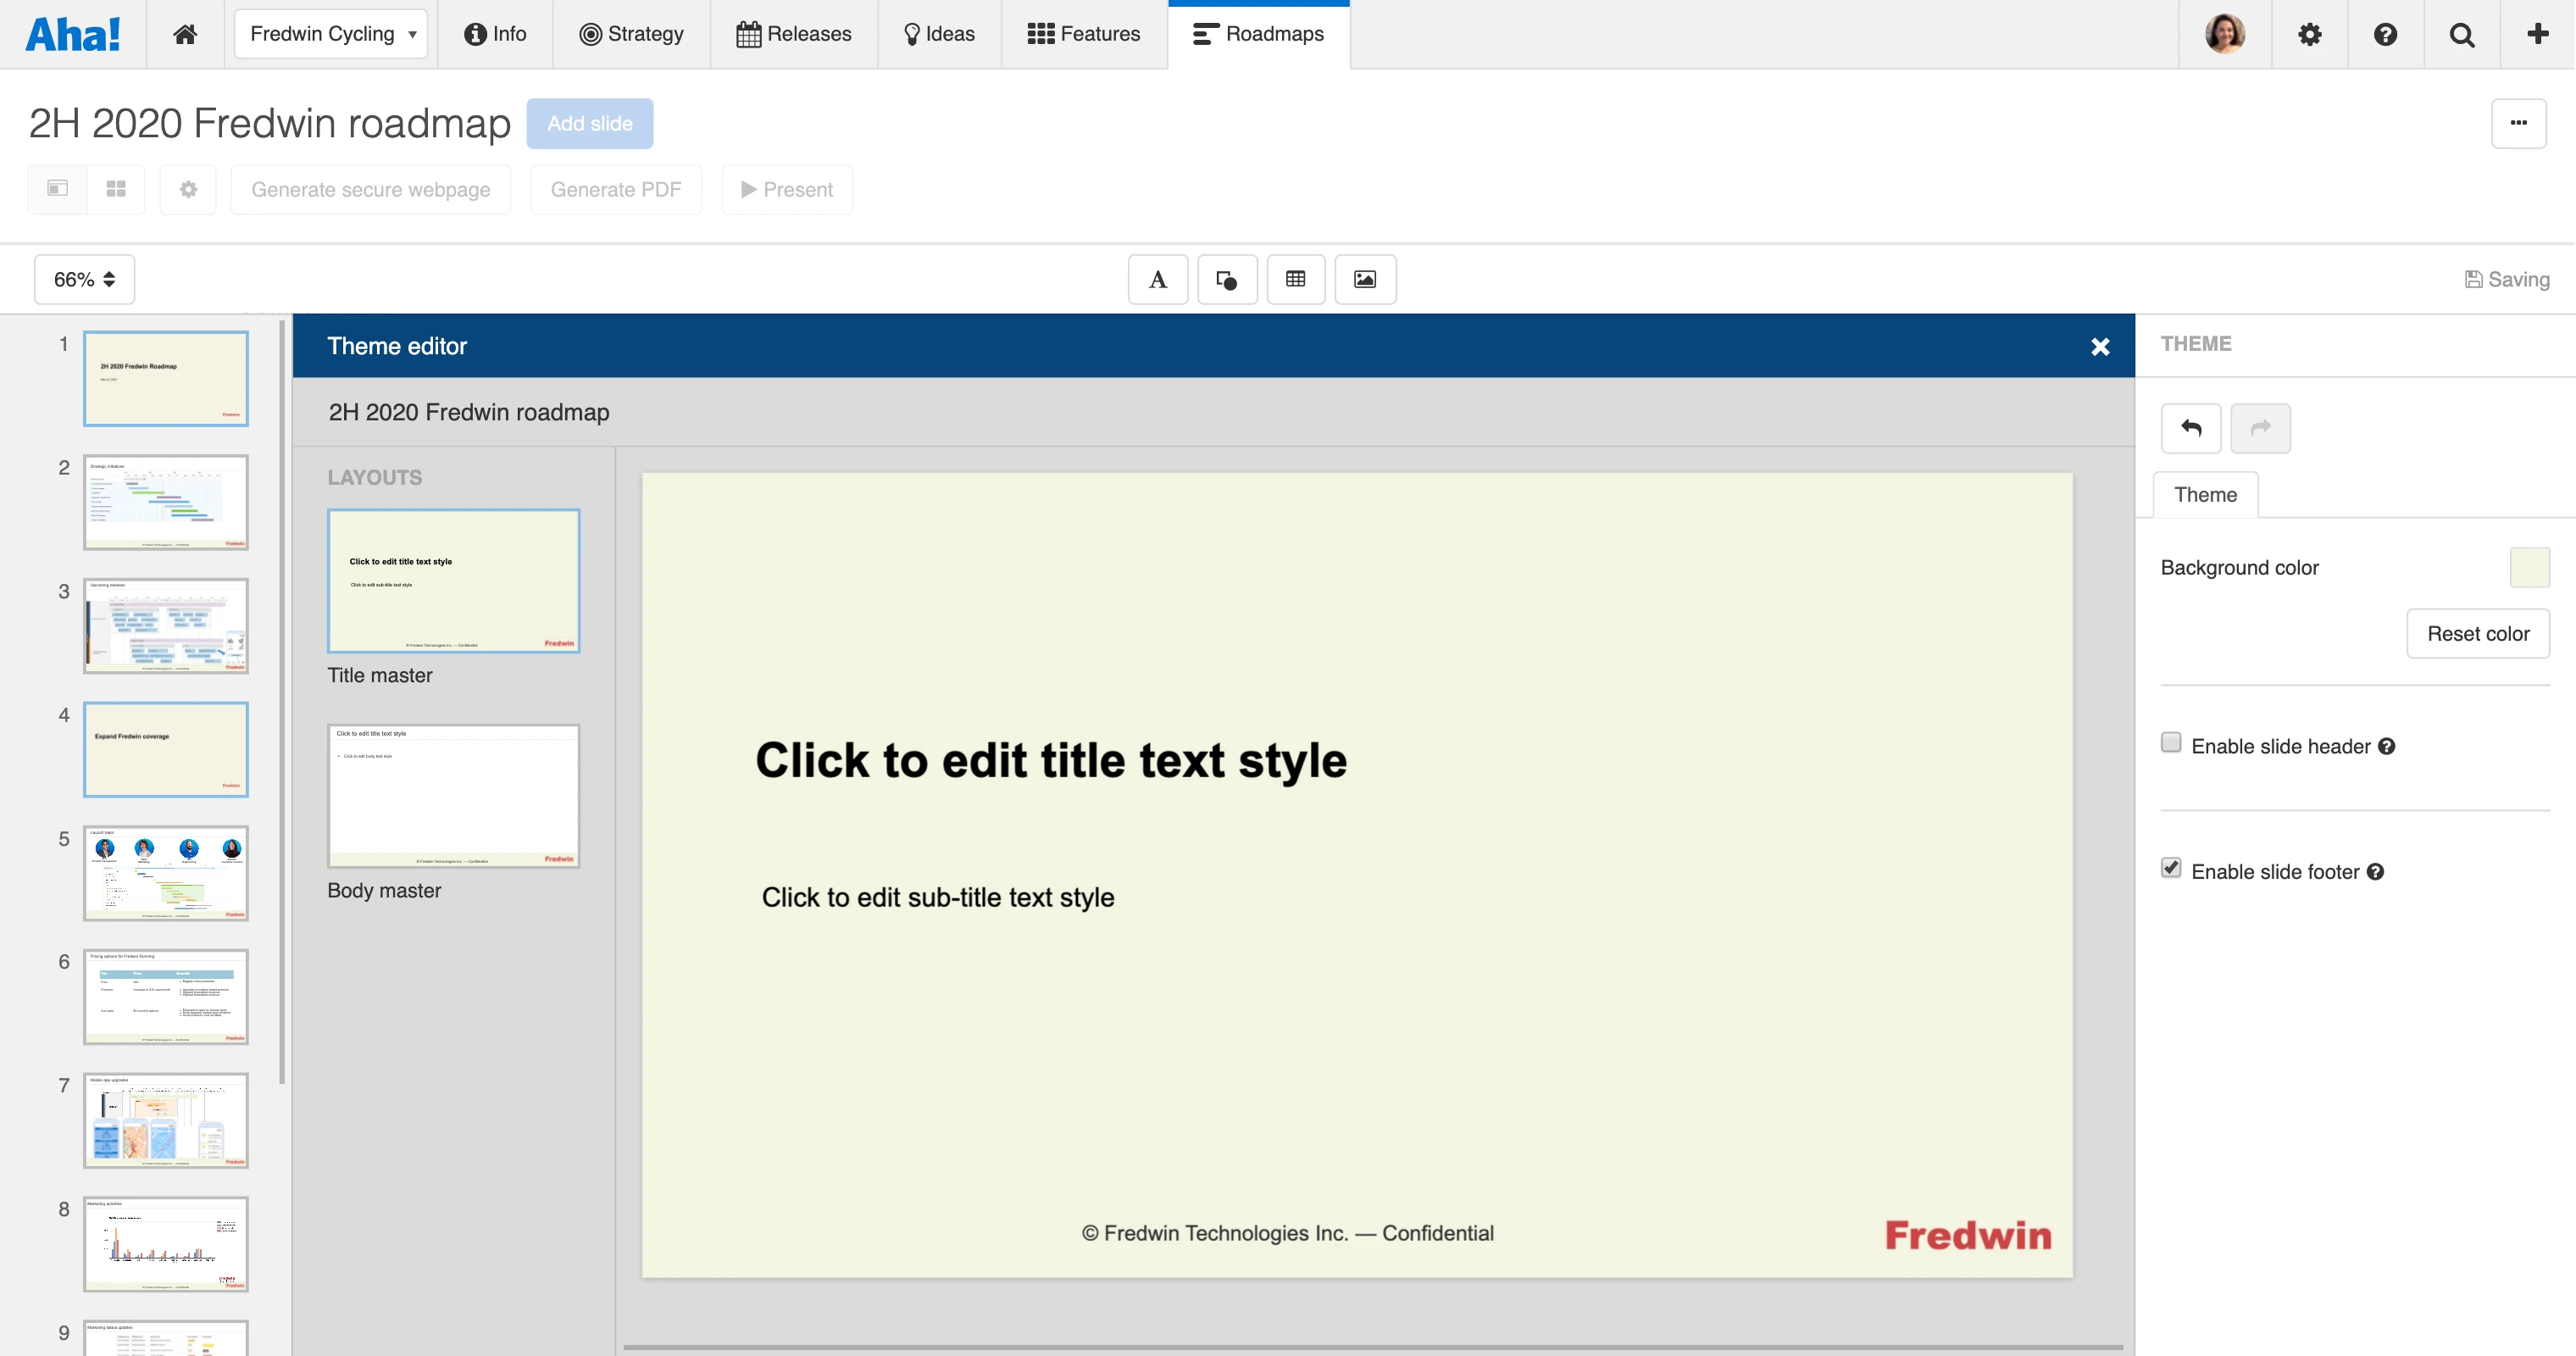Click the insert table icon
This screenshot has width=2576, height=1356.
click(x=1295, y=279)
